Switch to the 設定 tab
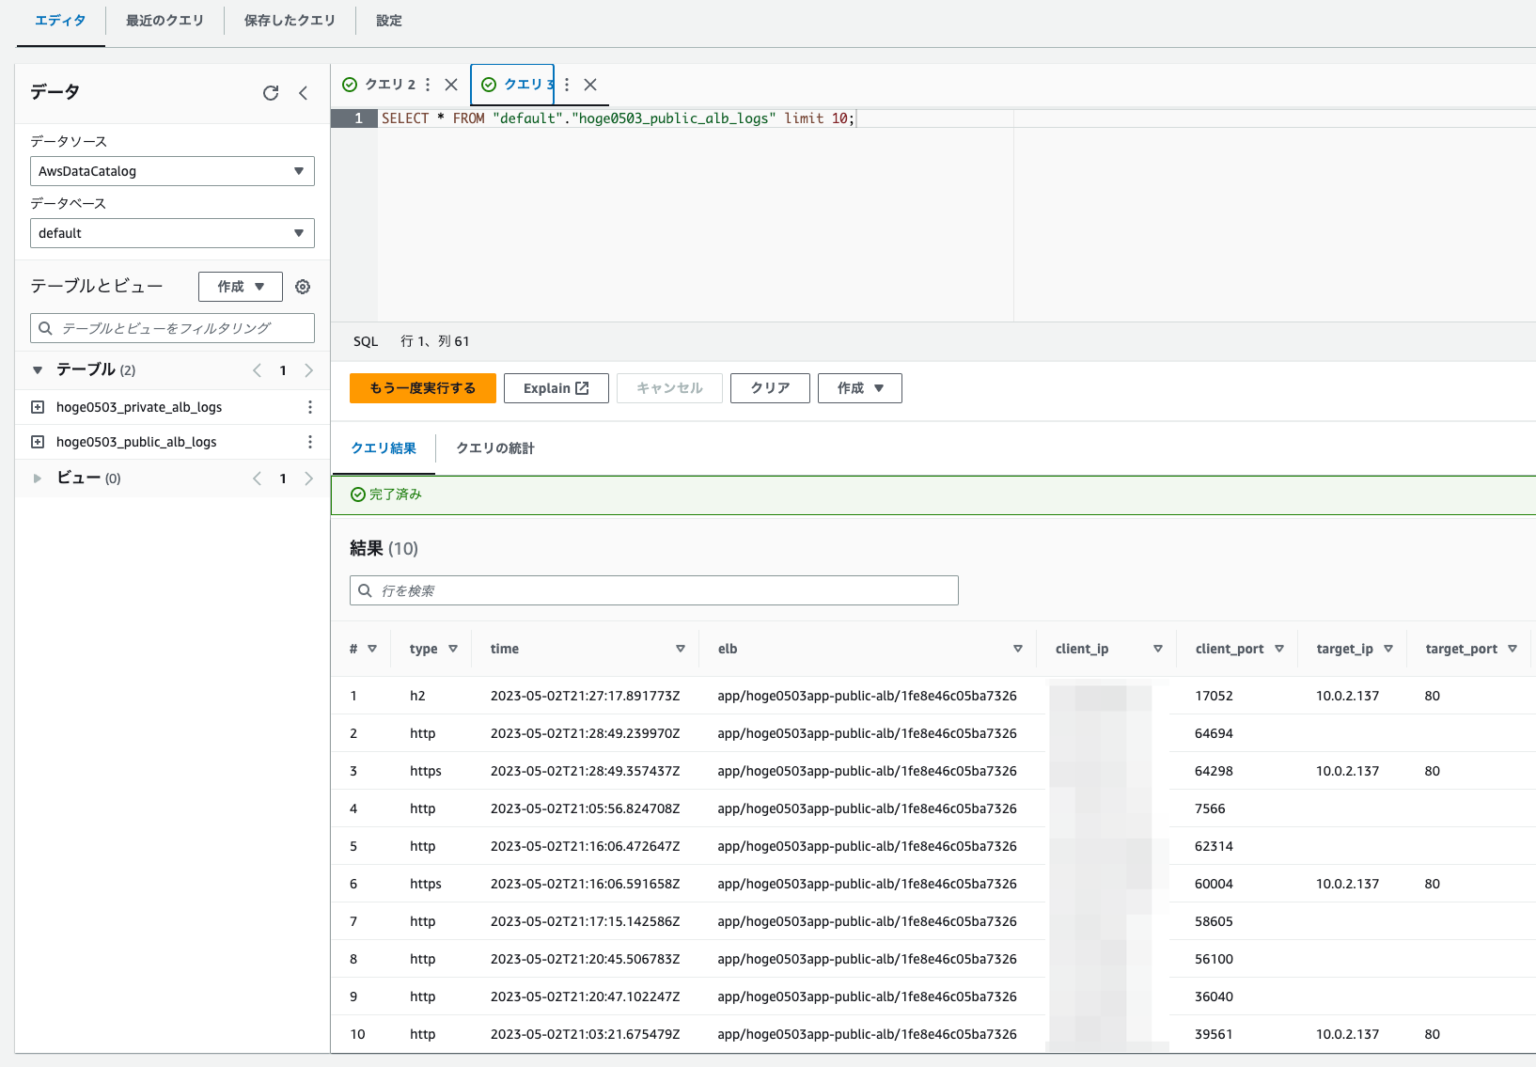 pos(389,20)
